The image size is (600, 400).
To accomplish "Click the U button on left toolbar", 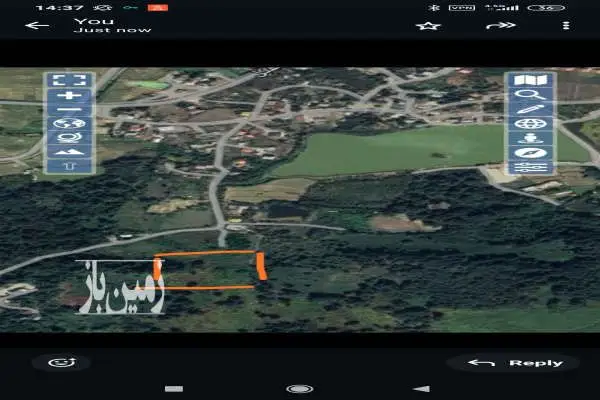I will click(69, 166).
